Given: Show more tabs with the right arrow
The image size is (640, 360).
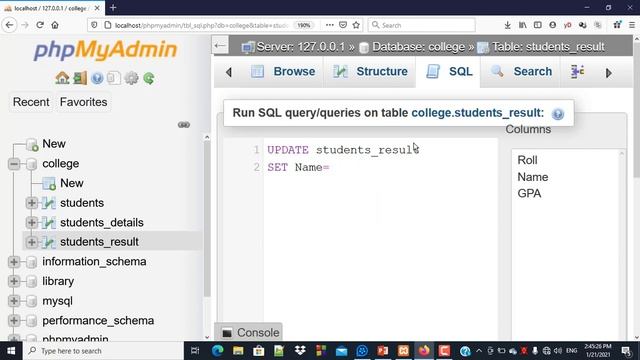Looking at the screenshot, I should point(609,73).
